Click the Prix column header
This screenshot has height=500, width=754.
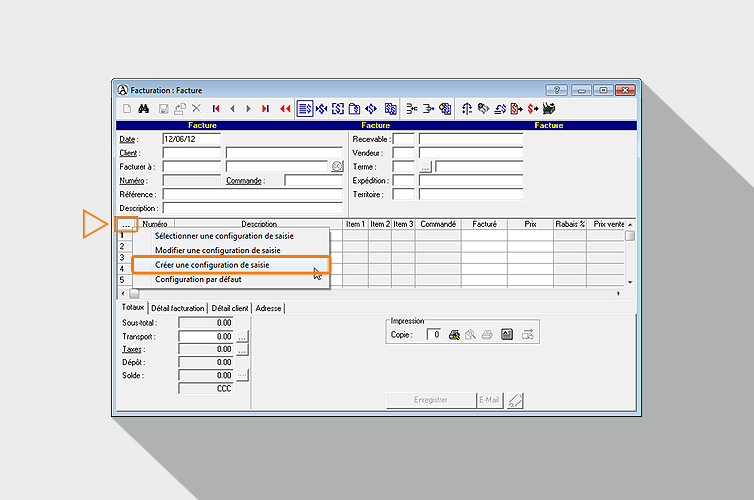[530, 225]
